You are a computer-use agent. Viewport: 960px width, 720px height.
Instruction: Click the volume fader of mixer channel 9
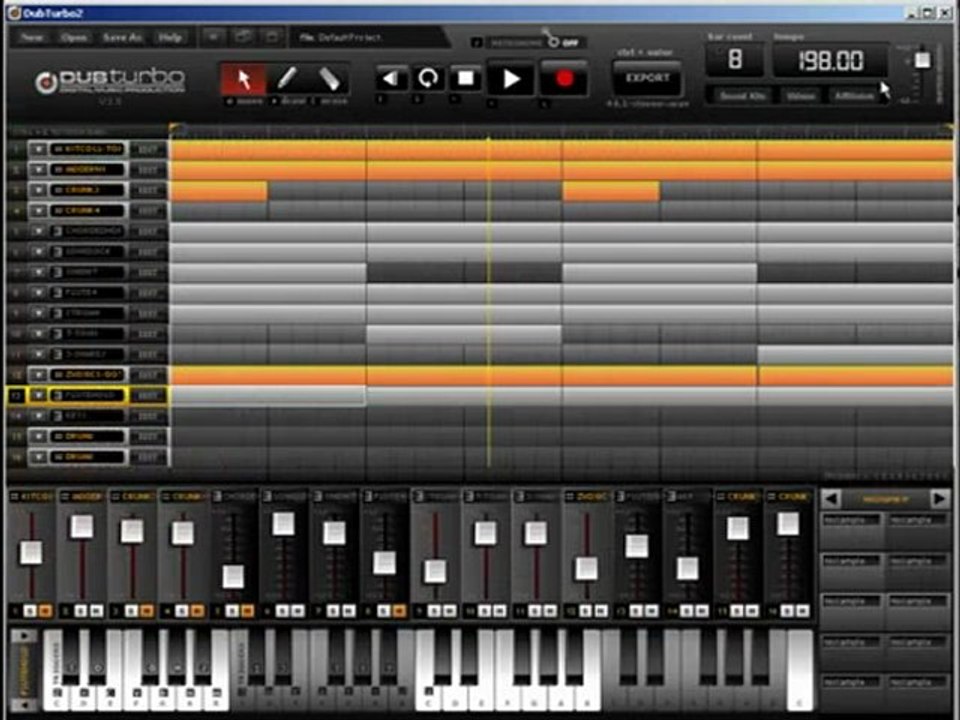click(435, 571)
